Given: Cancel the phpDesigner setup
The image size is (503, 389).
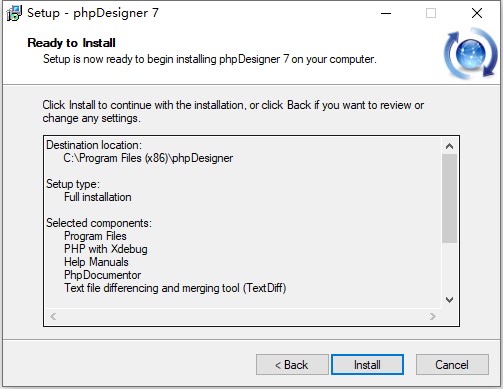Looking at the screenshot, I should (x=452, y=364).
